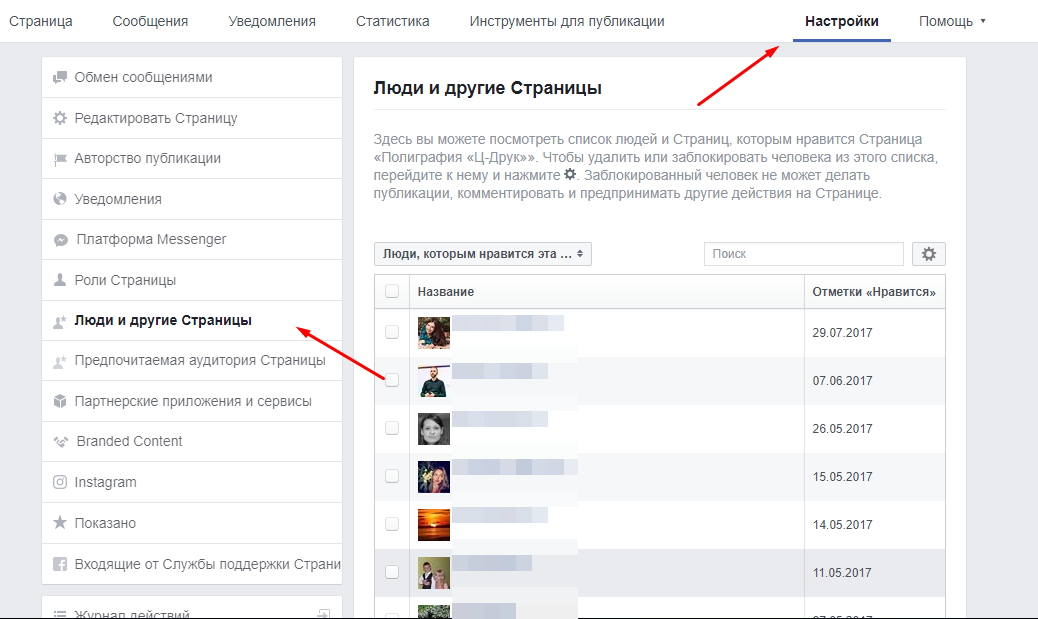Click the star icon next to Показано
1038x619 pixels.
pos(60,523)
